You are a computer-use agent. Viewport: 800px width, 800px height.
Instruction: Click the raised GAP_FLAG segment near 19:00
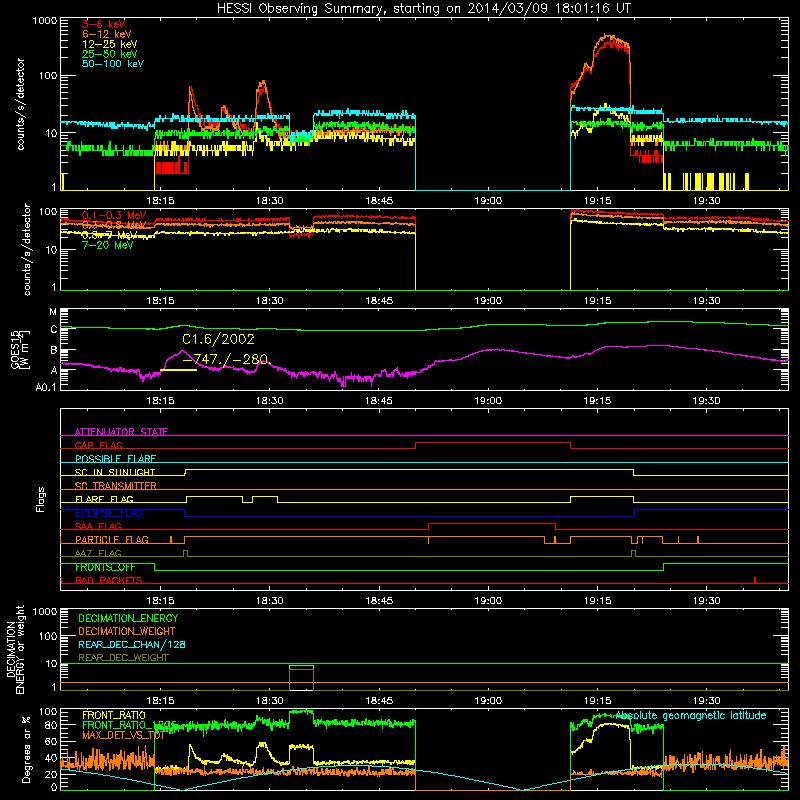click(x=493, y=442)
